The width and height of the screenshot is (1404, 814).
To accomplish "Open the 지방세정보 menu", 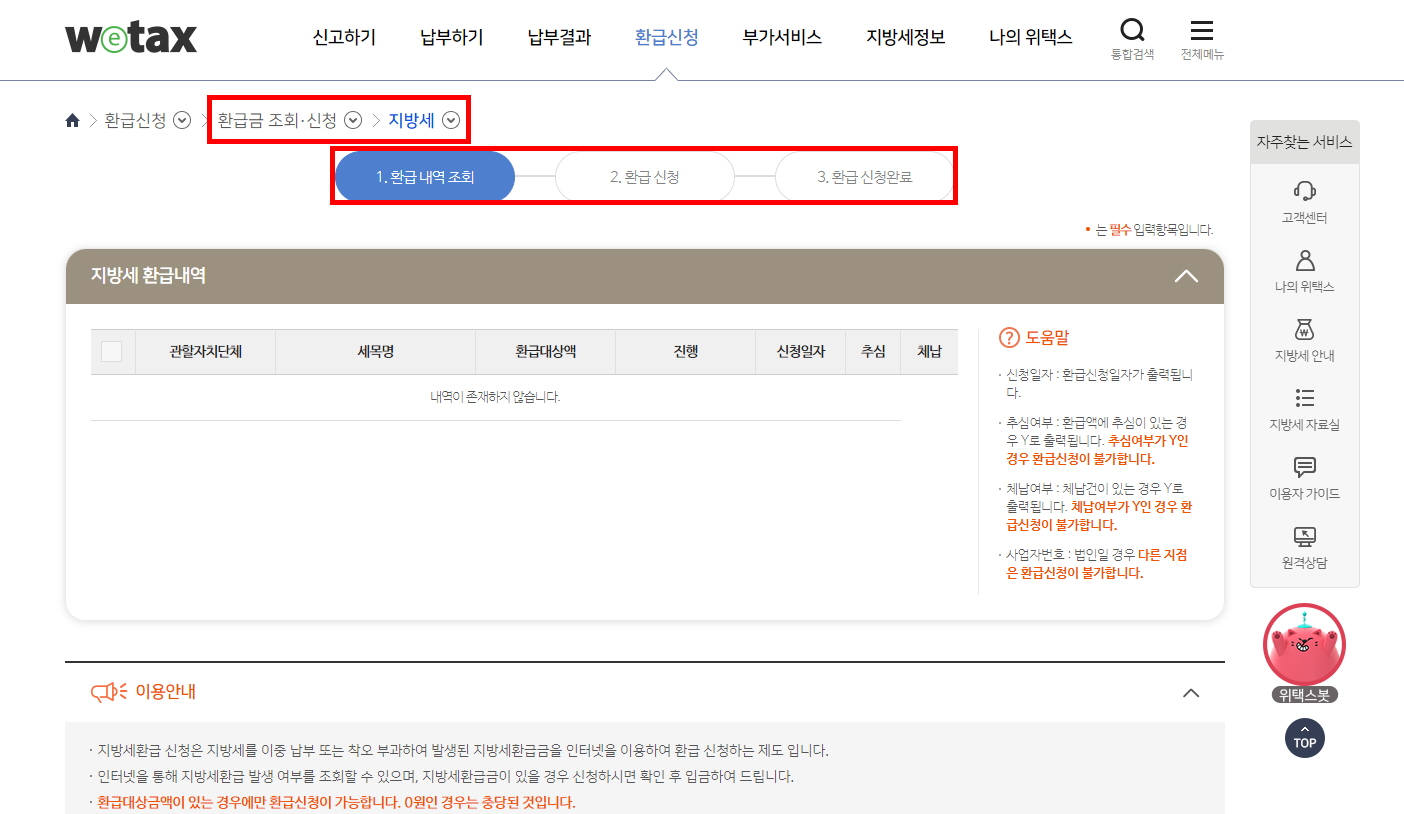I will (x=906, y=38).
